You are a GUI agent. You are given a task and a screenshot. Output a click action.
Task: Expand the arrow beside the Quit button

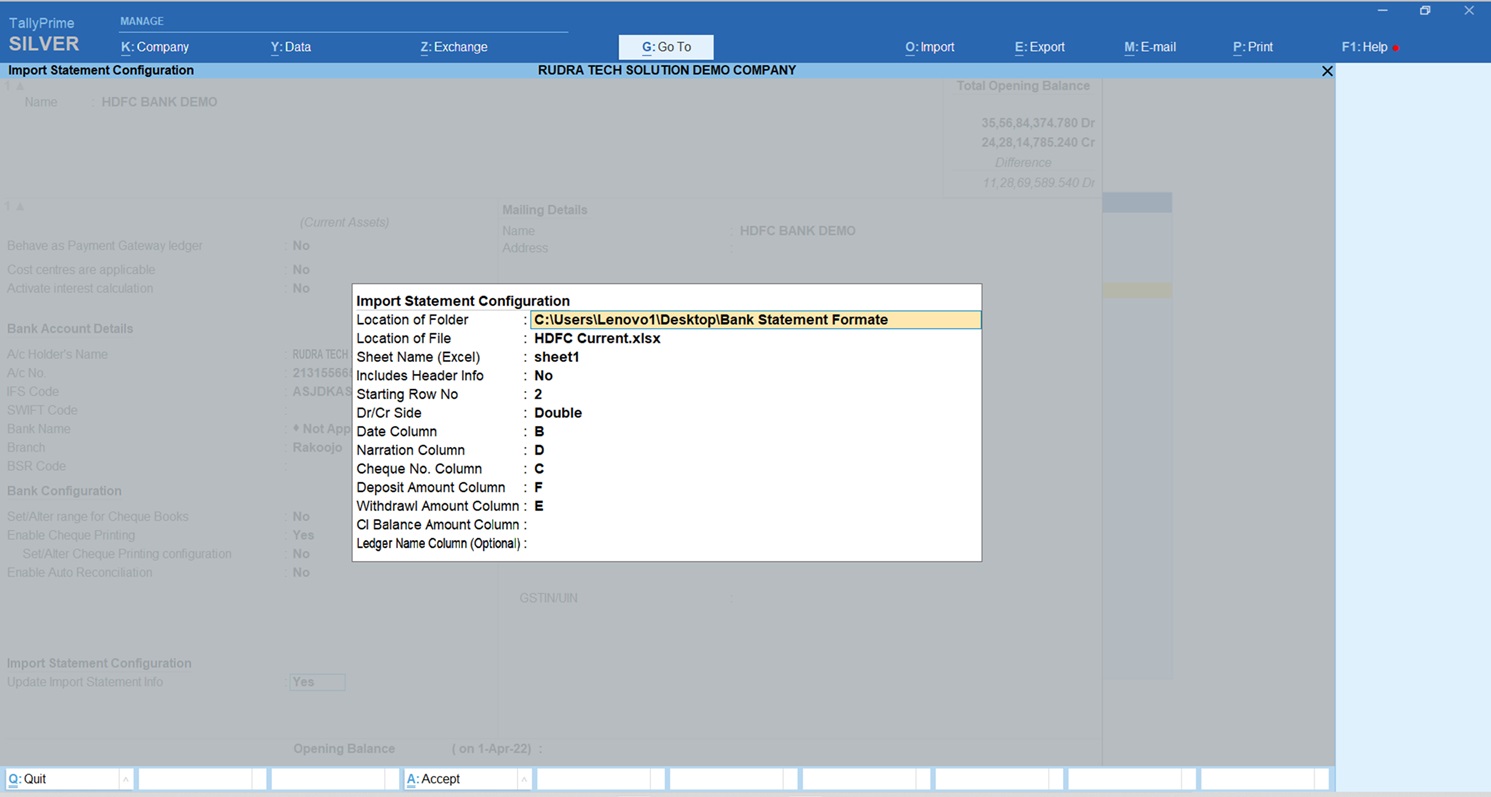tap(126, 779)
